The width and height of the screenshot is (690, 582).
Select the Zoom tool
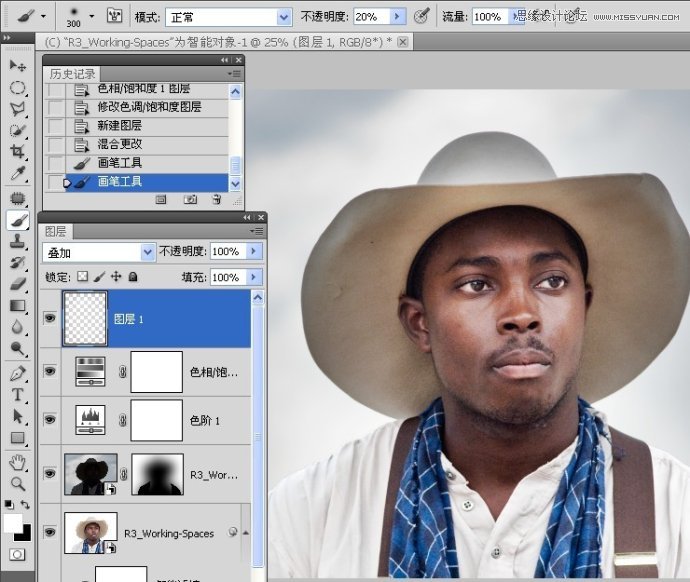click(18, 484)
